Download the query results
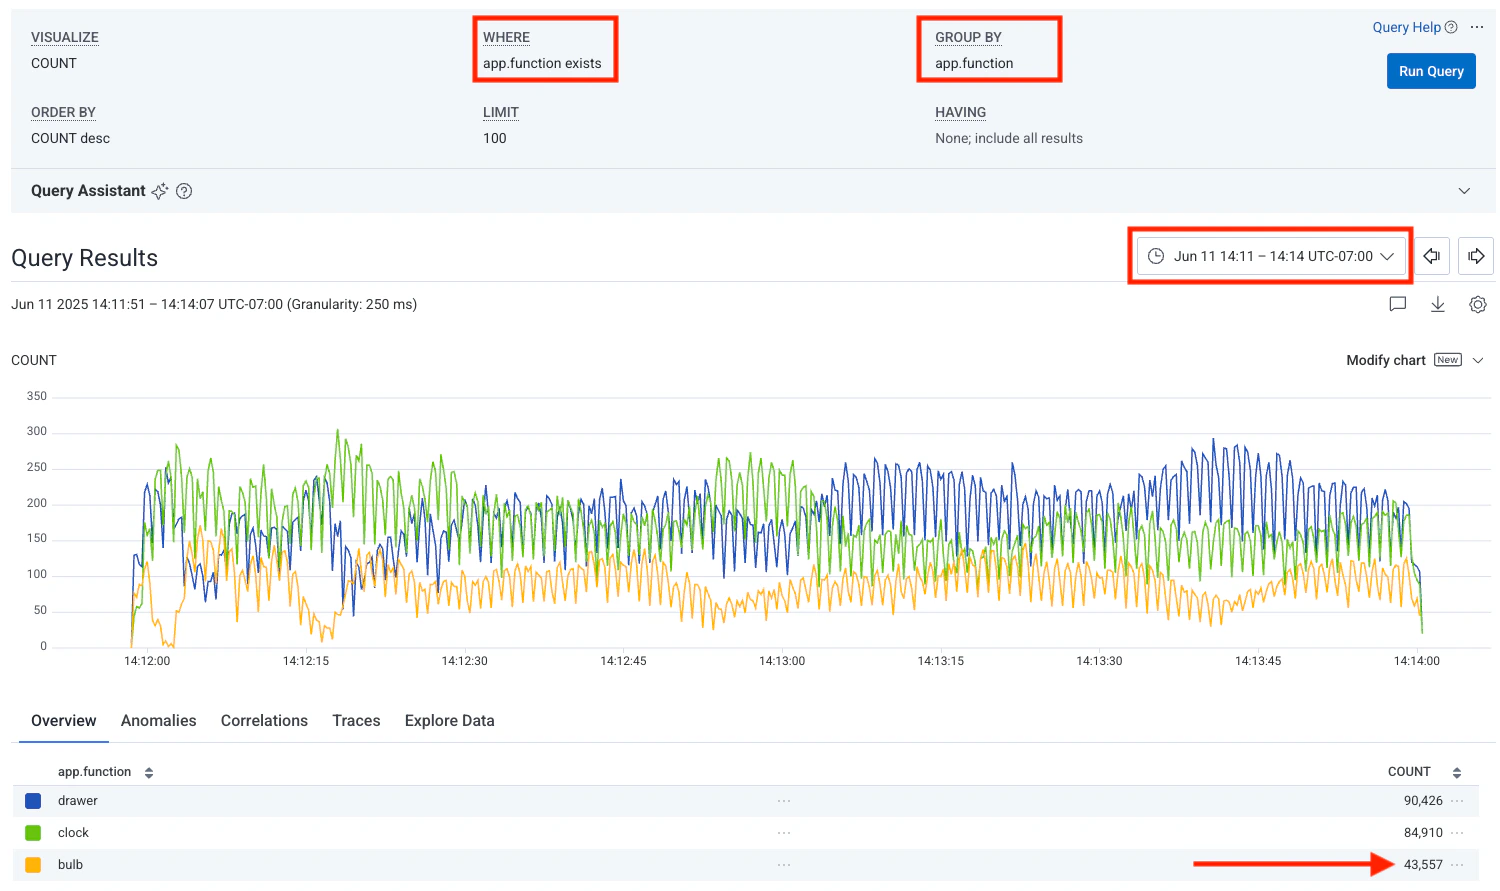The height and width of the screenshot is (891, 1500). click(x=1438, y=304)
